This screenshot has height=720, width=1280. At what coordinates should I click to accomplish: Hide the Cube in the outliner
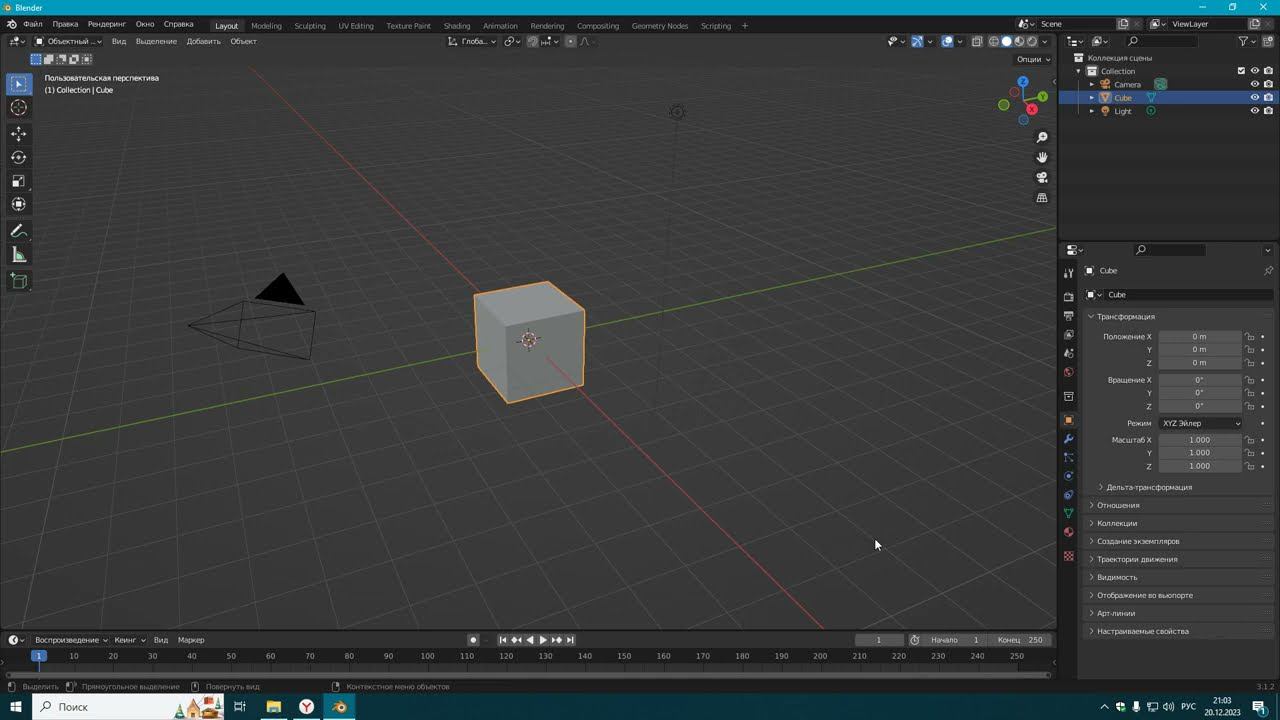coord(1254,98)
